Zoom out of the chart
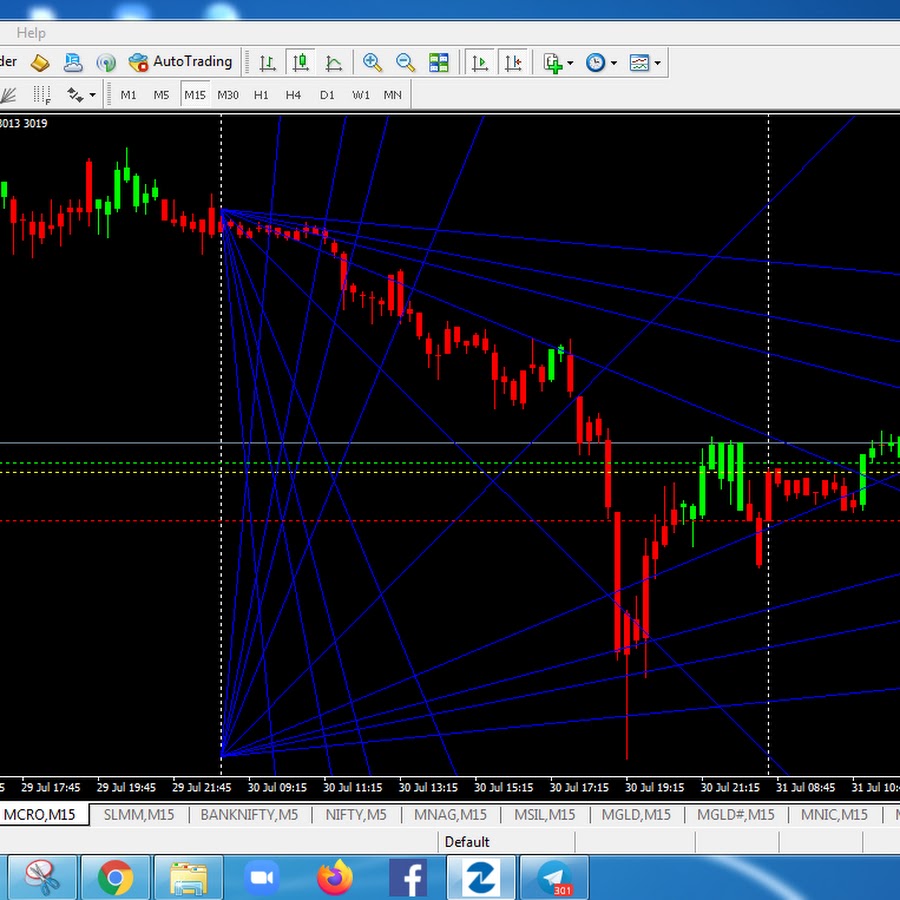The height and width of the screenshot is (900, 900). point(405,62)
